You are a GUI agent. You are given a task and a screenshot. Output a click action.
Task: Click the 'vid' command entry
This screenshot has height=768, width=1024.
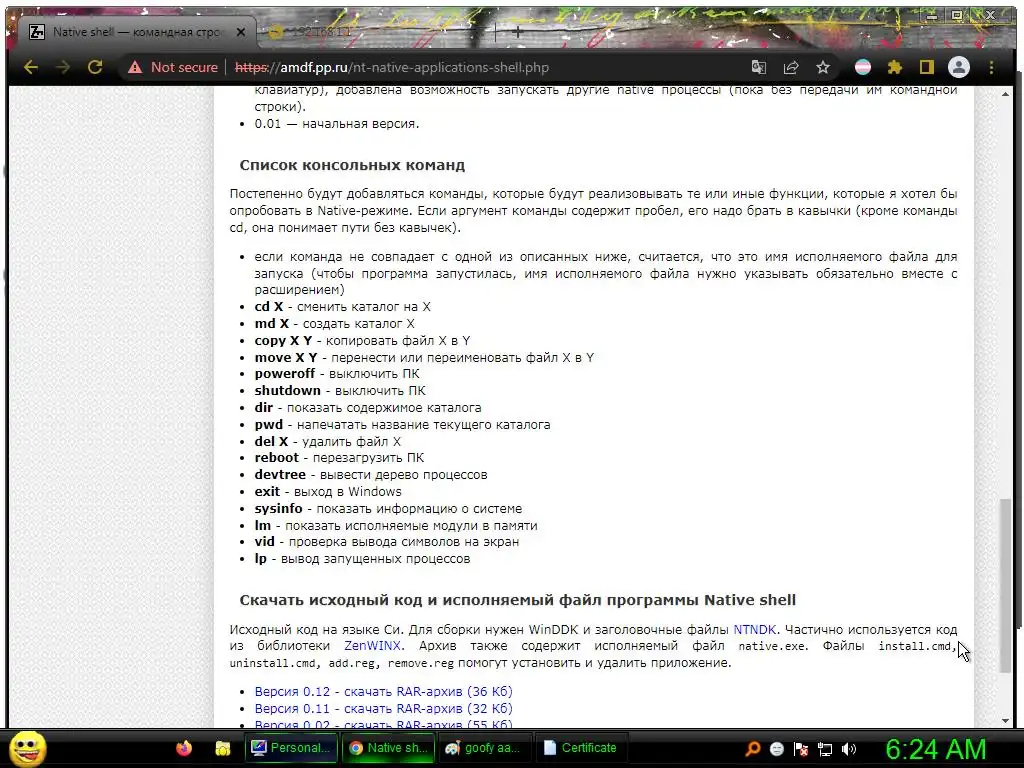point(387,542)
